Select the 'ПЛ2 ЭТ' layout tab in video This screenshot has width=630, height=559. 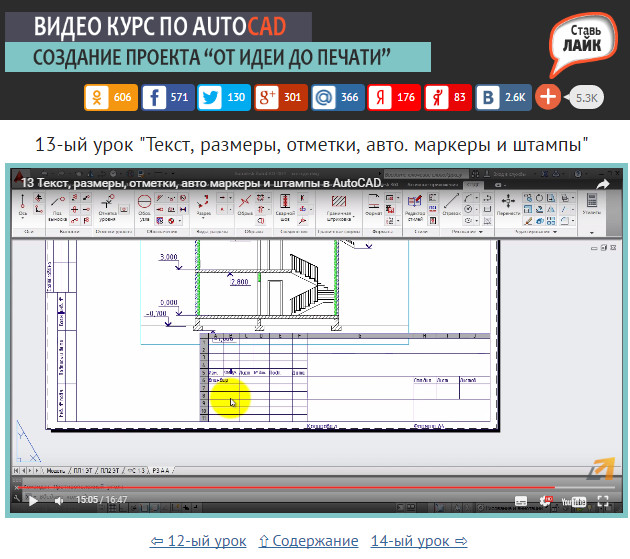point(110,470)
